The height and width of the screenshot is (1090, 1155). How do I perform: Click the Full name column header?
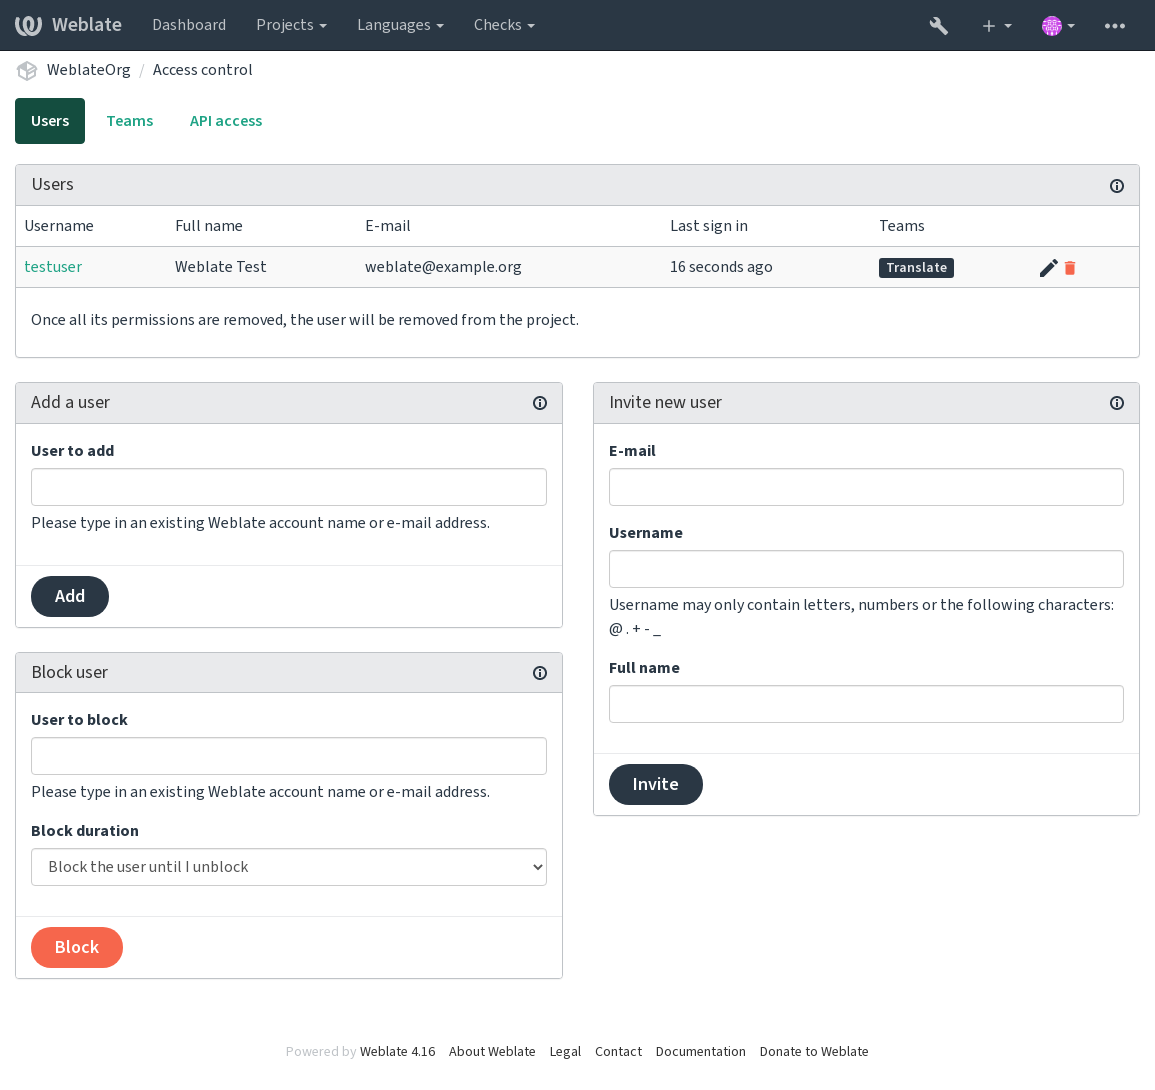(209, 226)
